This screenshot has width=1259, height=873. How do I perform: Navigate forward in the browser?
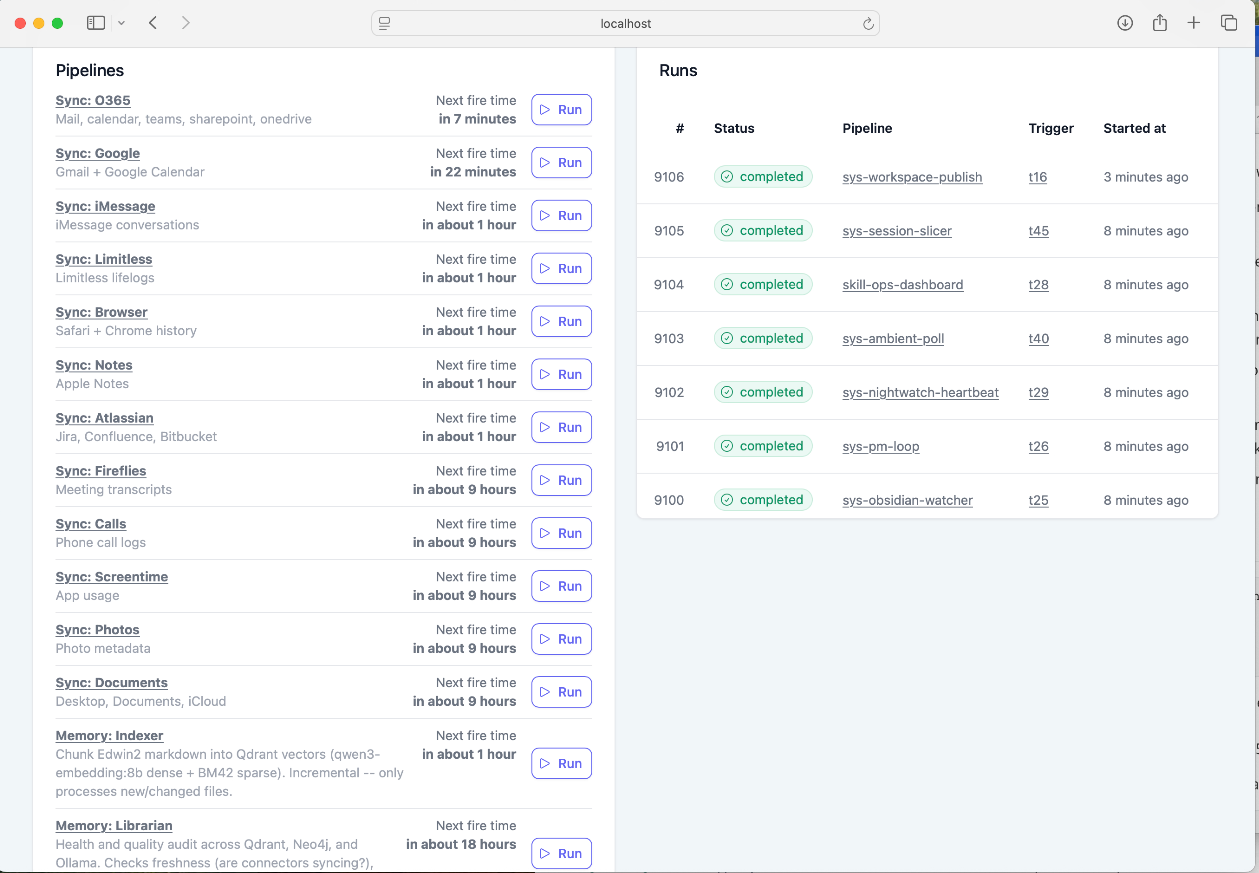click(186, 22)
